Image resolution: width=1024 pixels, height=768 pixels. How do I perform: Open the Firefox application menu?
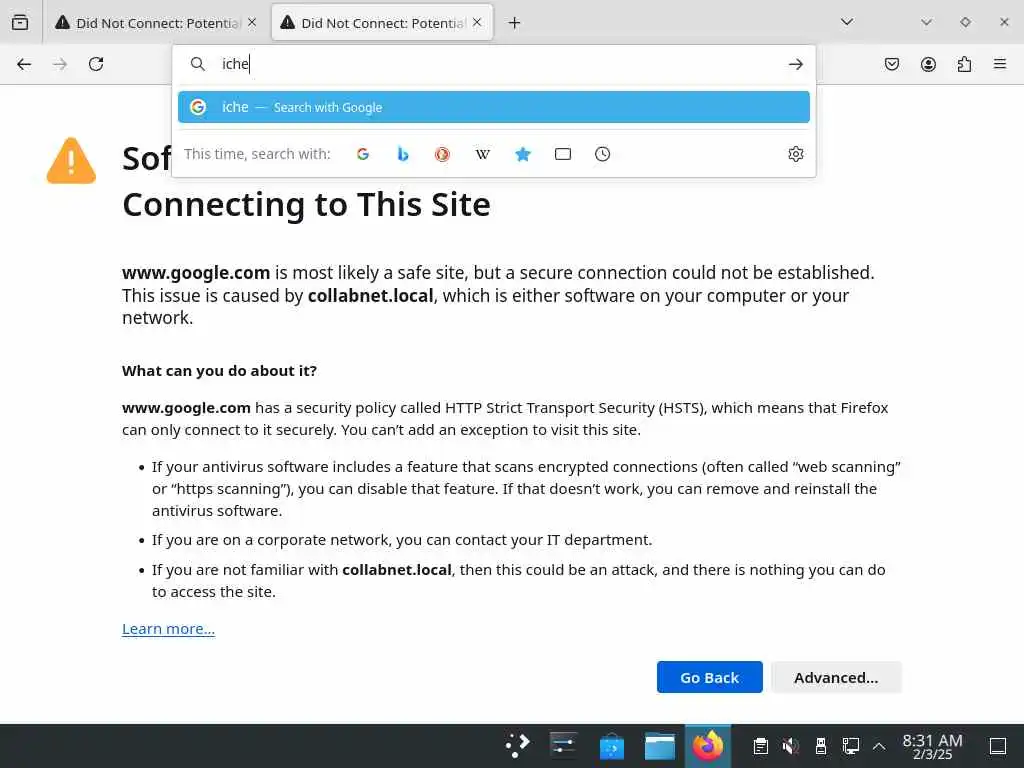(x=1000, y=64)
